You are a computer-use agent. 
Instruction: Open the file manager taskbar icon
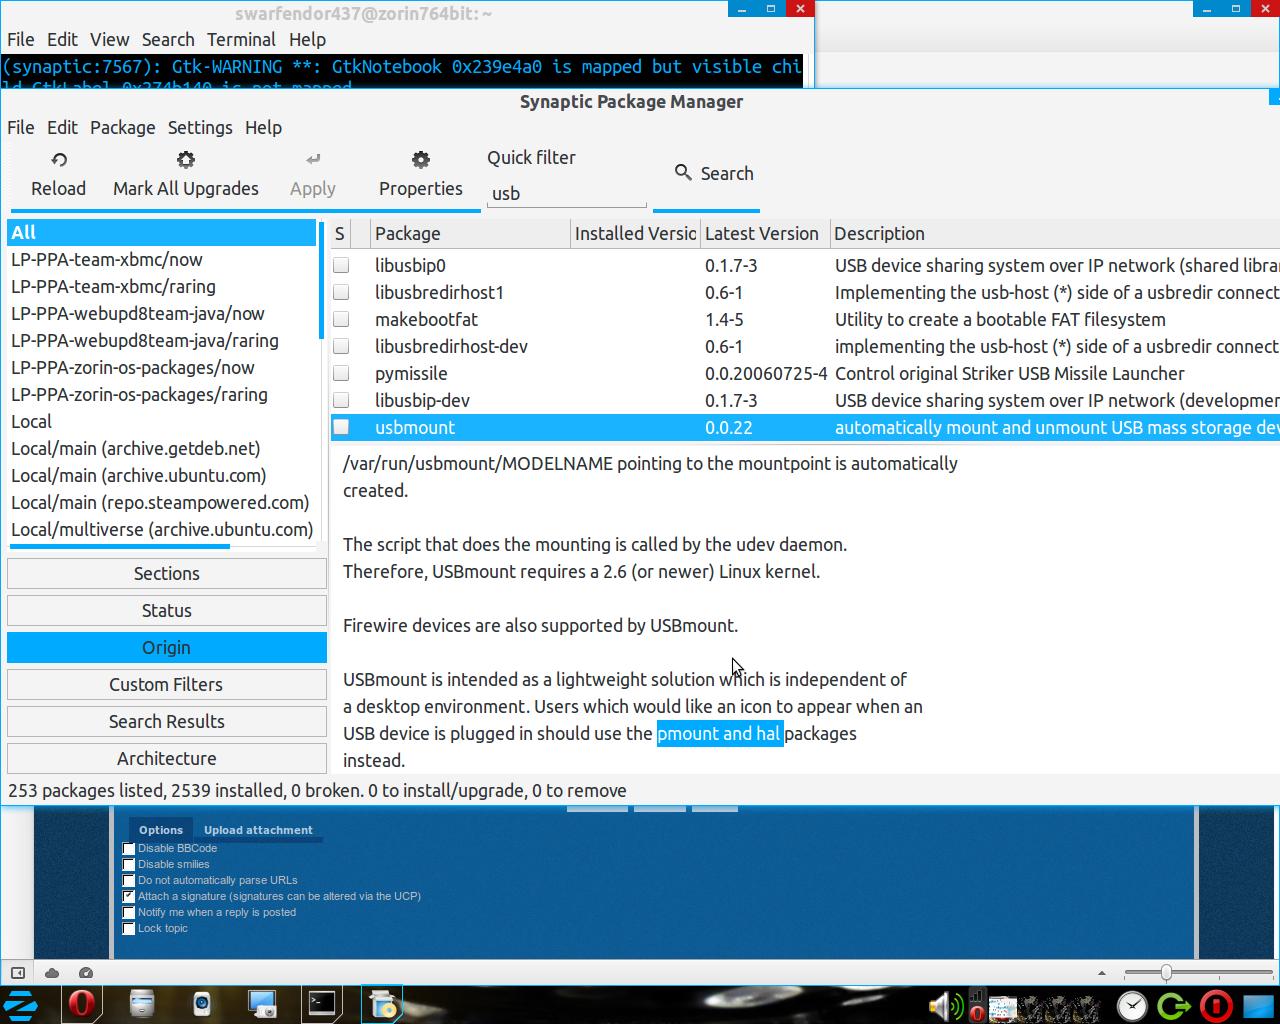pyautogui.click(x=142, y=1003)
